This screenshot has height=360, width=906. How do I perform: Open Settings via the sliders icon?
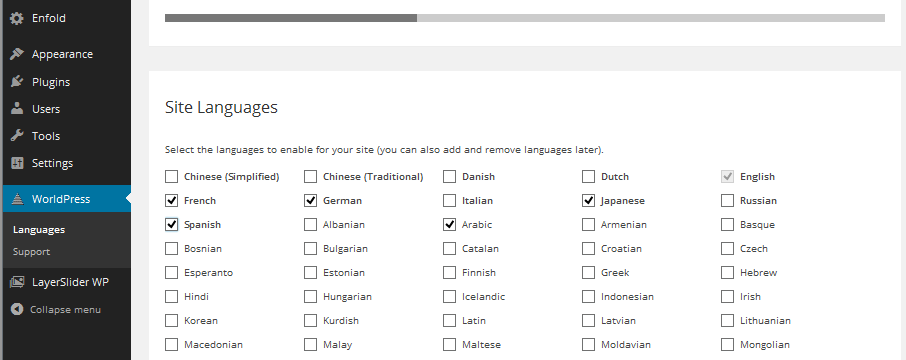17,163
